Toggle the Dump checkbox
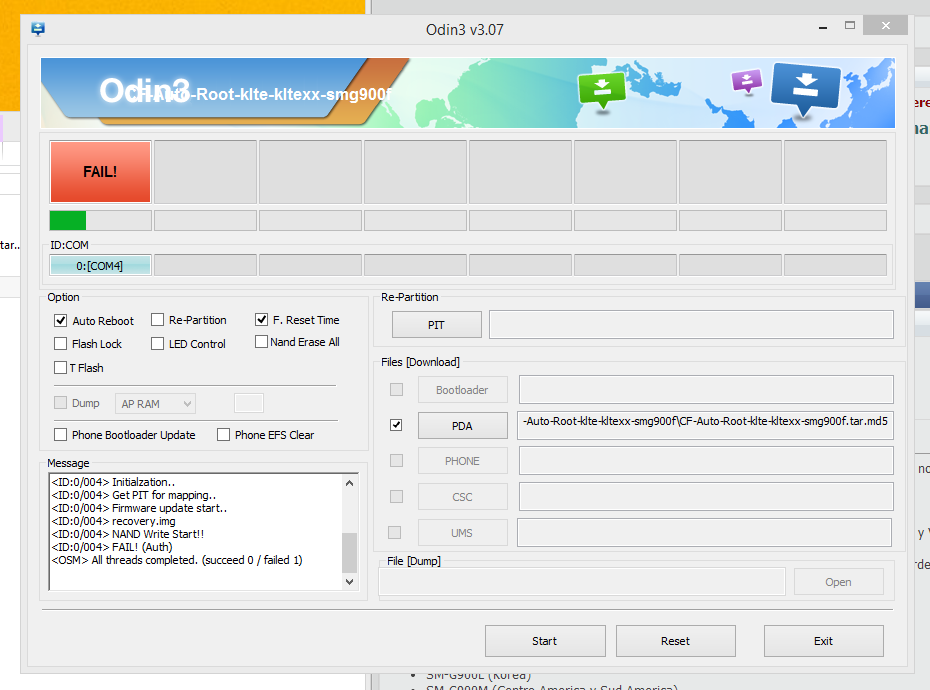930x690 pixels. [x=60, y=403]
